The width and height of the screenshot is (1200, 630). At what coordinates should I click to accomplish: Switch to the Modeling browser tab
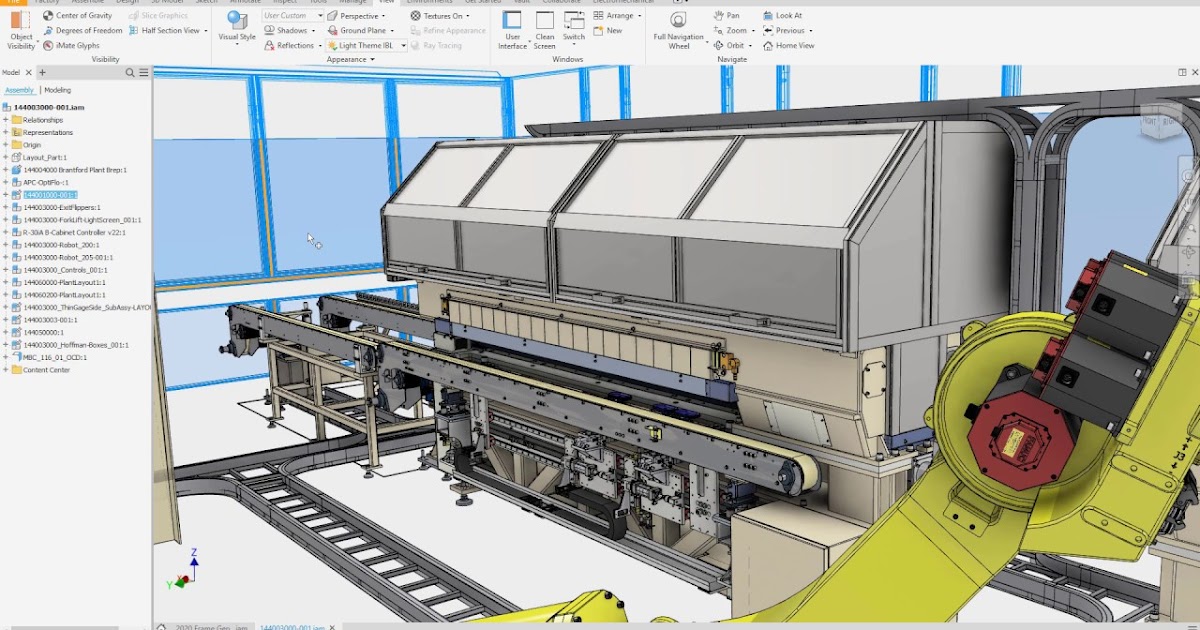point(57,90)
